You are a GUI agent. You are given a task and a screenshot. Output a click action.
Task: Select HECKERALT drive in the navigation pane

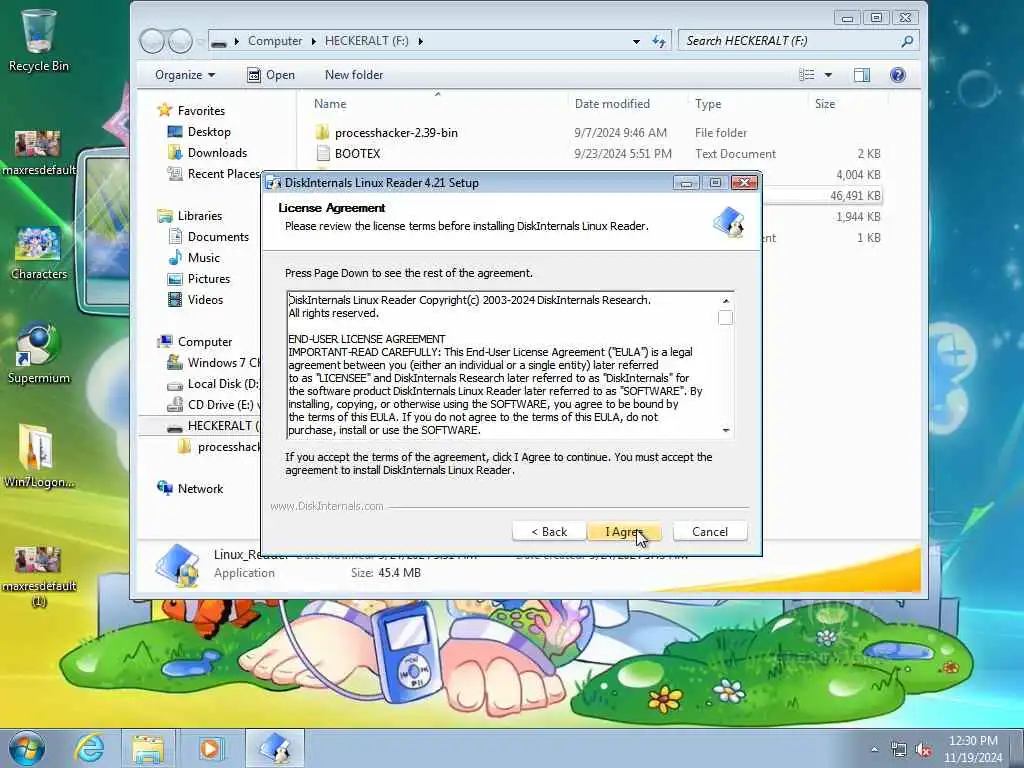[213, 426]
